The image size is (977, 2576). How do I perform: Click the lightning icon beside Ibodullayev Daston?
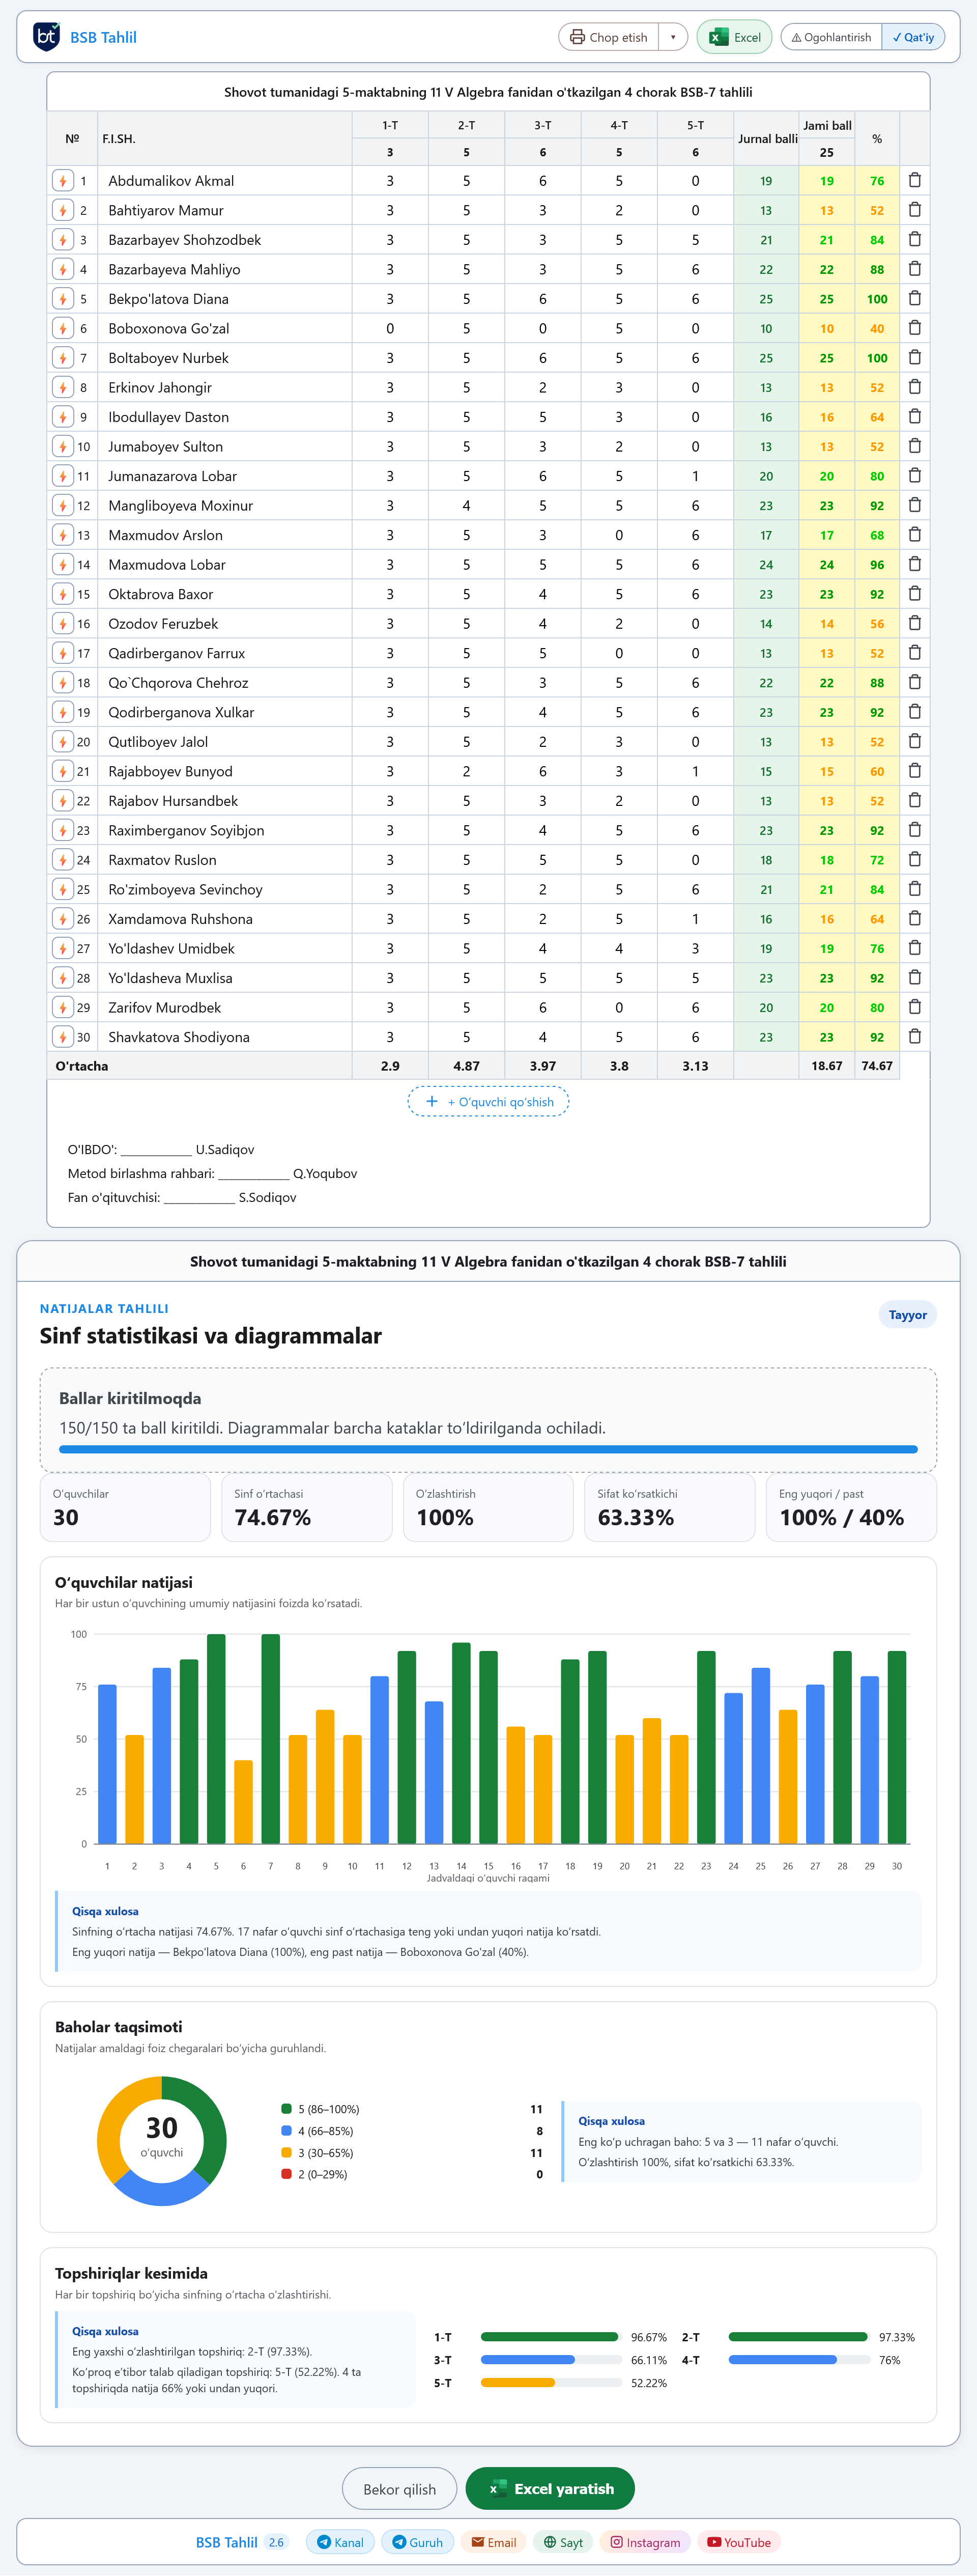[63, 417]
